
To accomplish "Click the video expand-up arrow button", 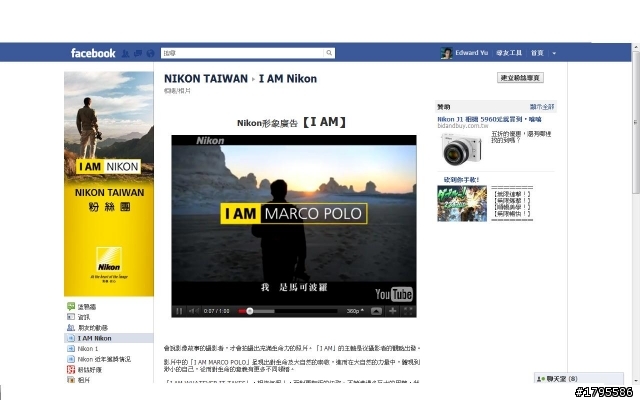I will point(376,311).
